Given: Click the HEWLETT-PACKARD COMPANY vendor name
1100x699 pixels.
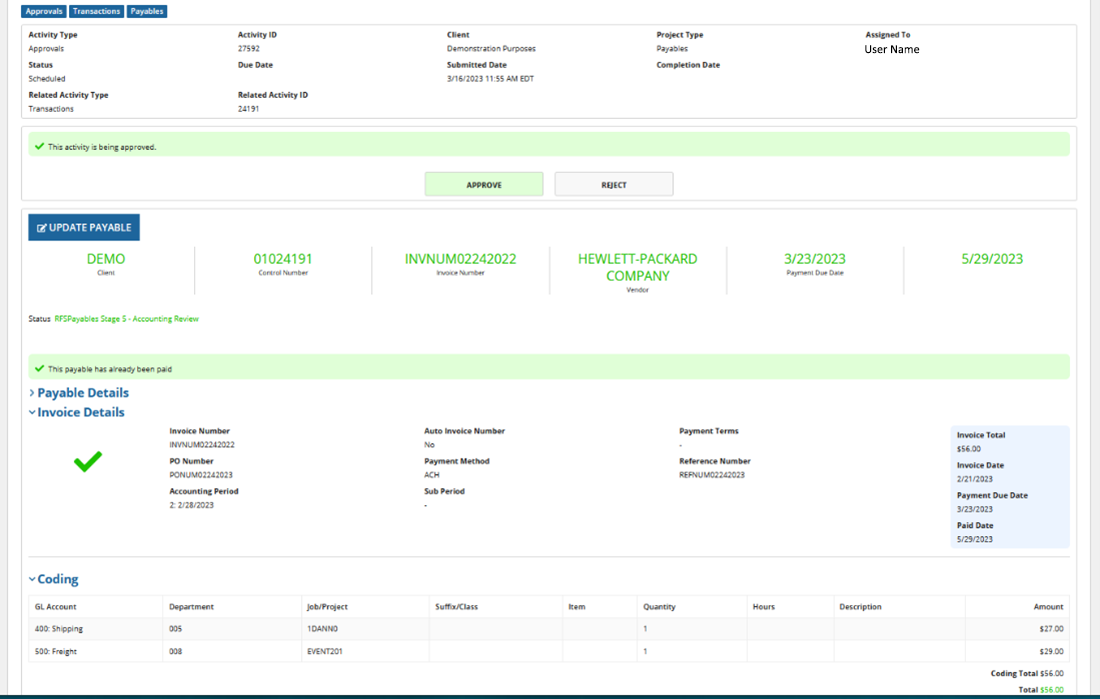Looking at the screenshot, I should click(637, 267).
